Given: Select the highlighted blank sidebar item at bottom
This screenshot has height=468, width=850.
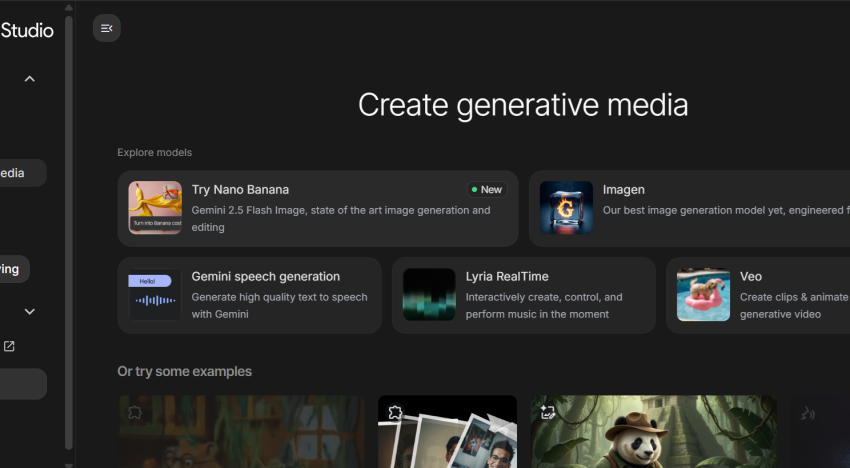Looking at the screenshot, I should click(23, 384).
